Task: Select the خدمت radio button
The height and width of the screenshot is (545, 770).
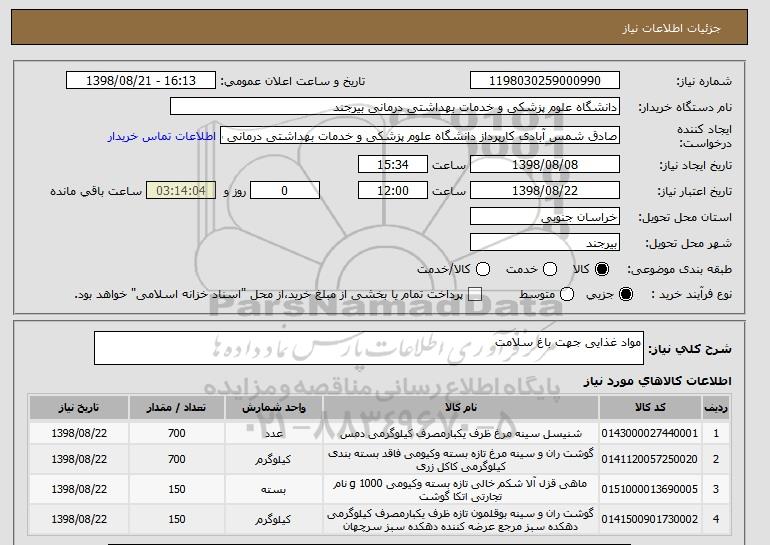Action: pos(550,269)
